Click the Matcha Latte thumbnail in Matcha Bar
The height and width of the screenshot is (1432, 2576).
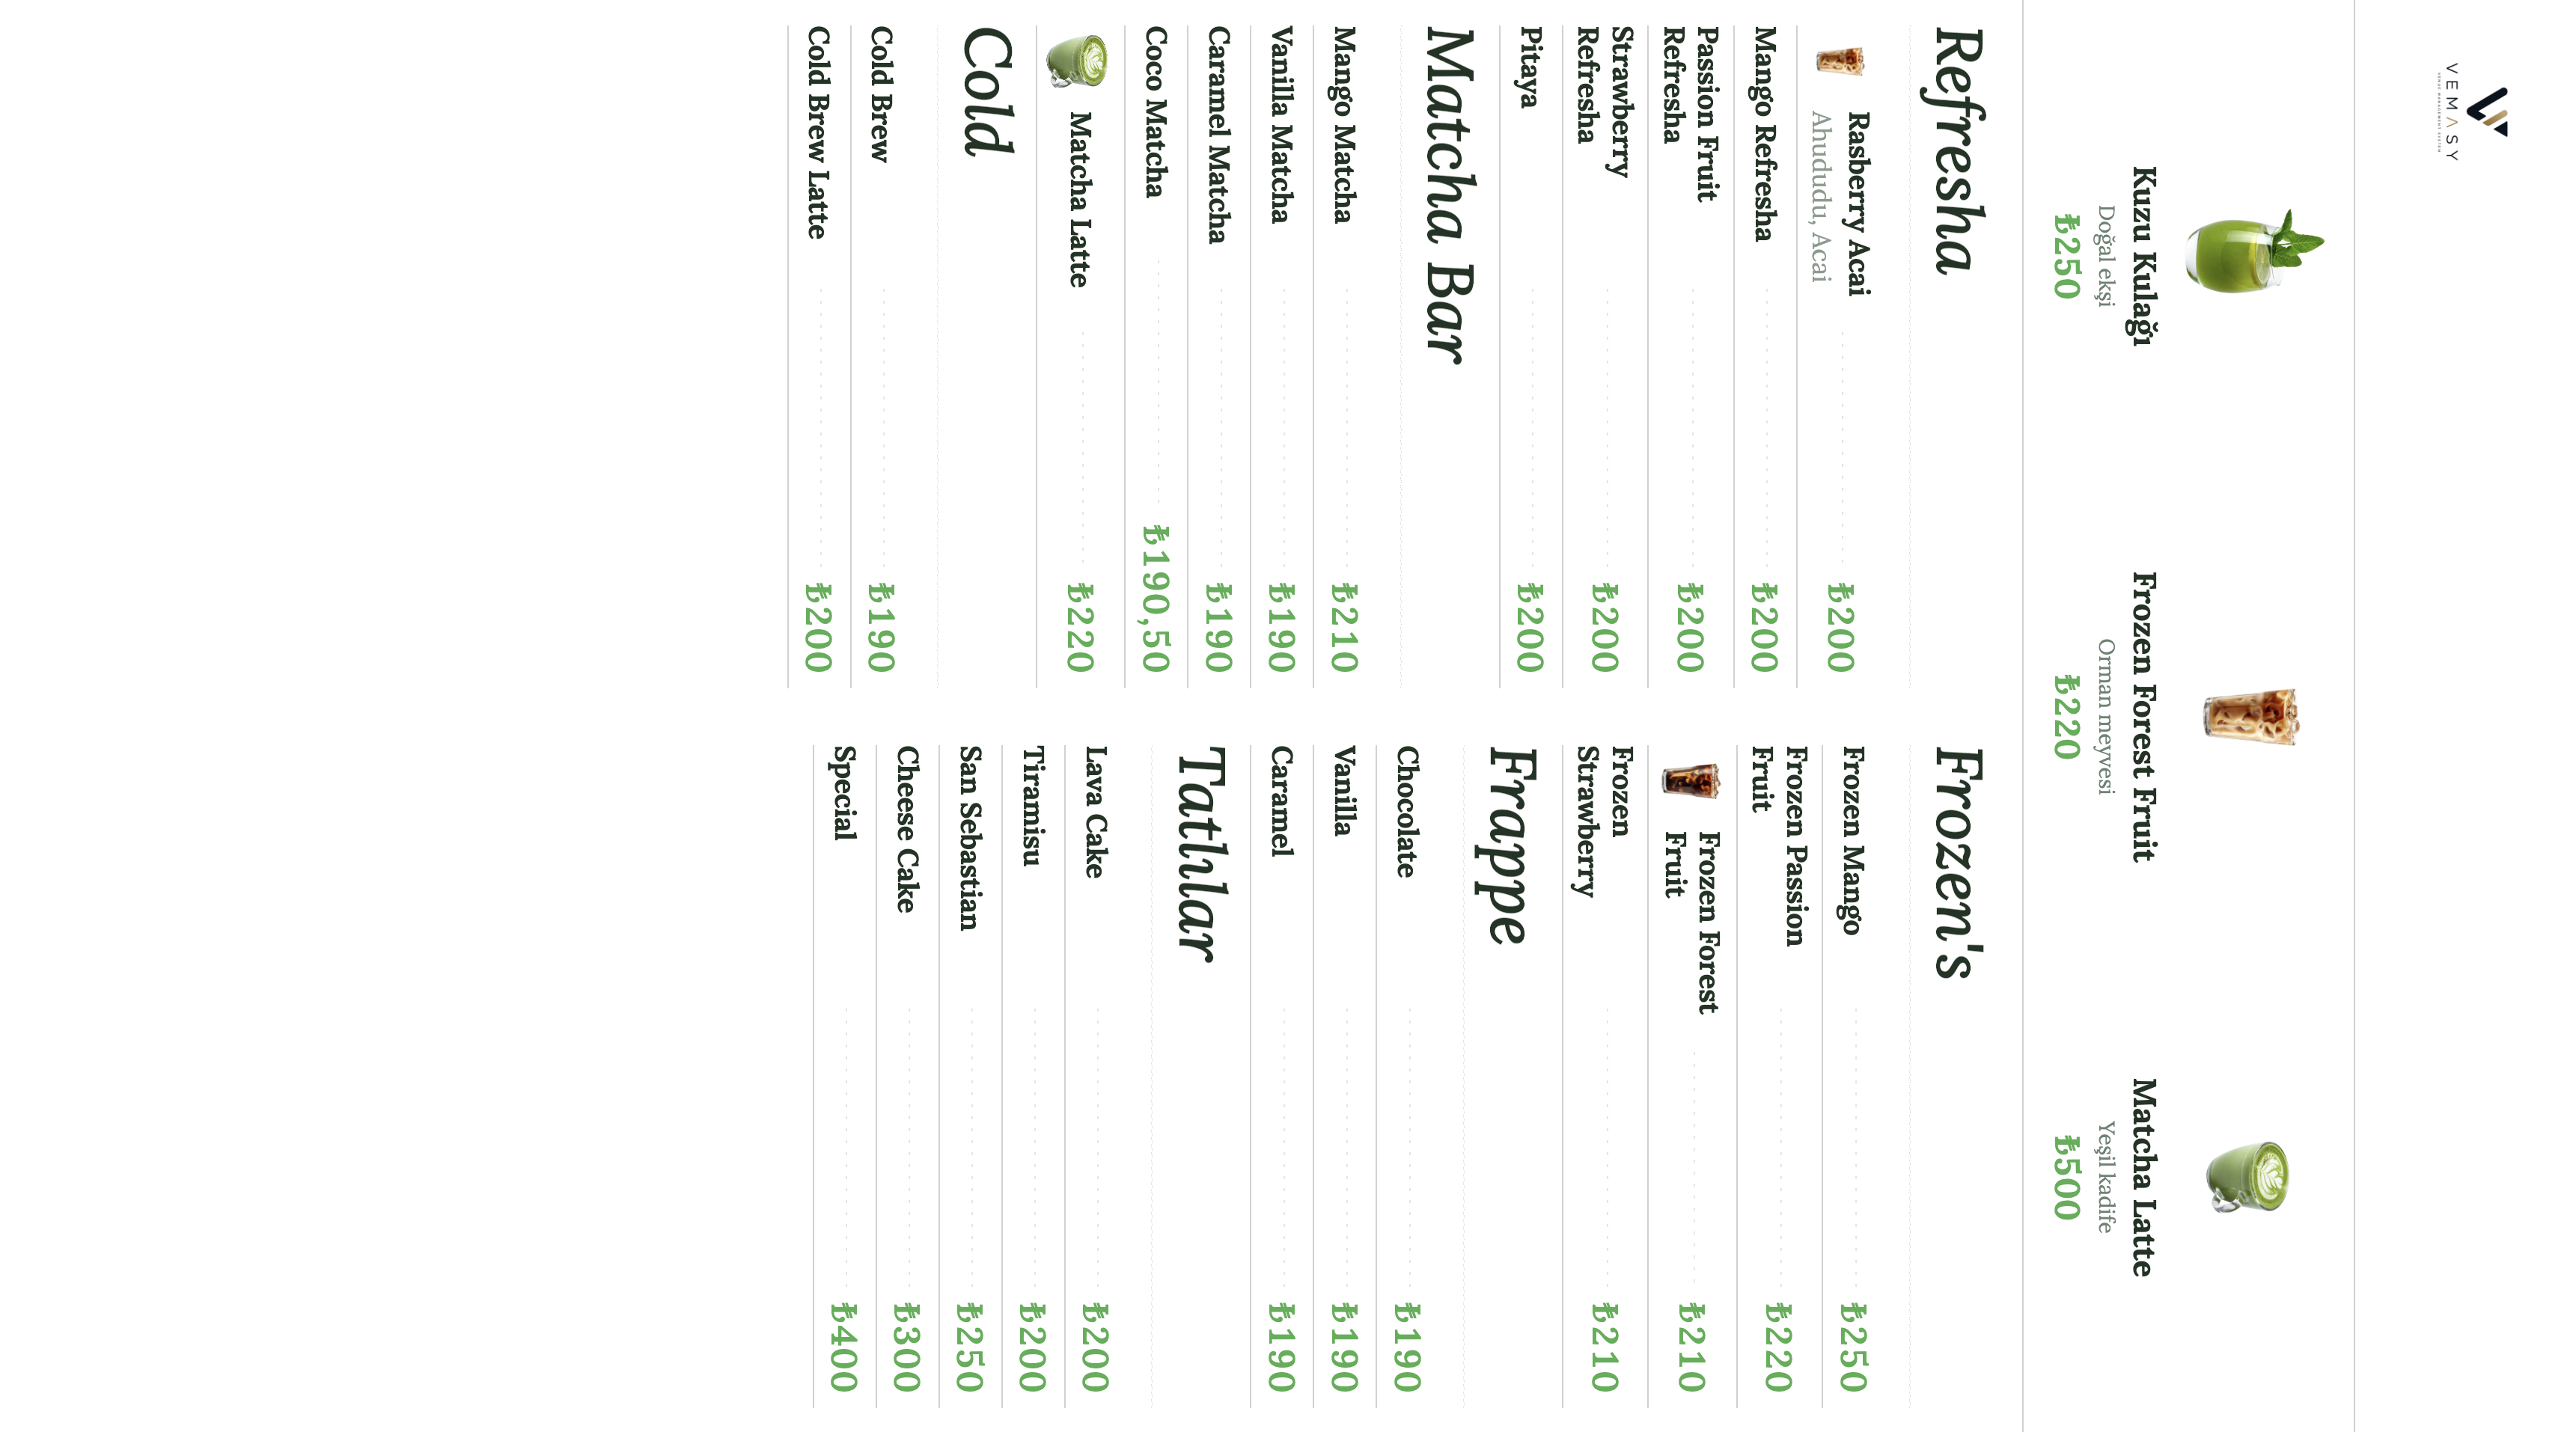pyautogui.click(x=1077, y=61)
